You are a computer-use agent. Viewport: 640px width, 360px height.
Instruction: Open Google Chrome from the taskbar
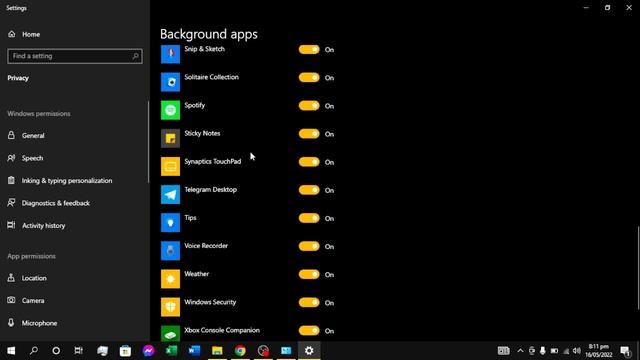click(240, 351)
